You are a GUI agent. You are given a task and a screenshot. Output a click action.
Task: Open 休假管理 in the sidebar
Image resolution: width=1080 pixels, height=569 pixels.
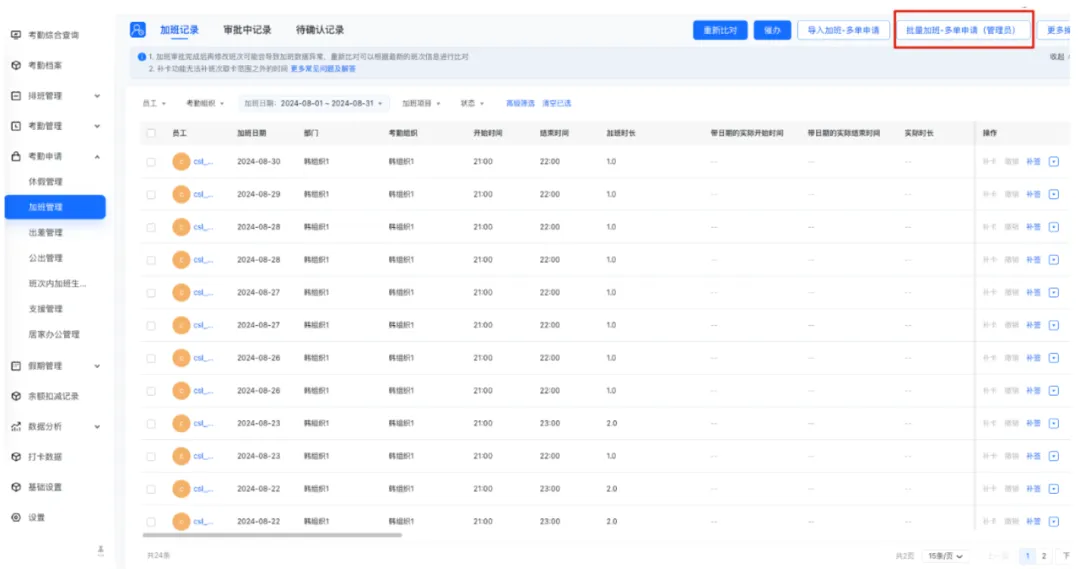[45, 181]
